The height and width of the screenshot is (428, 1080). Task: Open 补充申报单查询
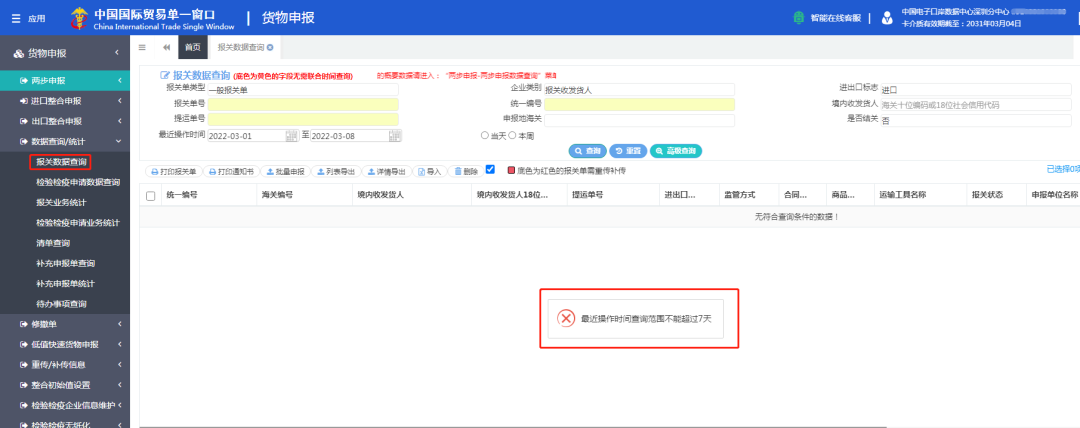point(65,263)
